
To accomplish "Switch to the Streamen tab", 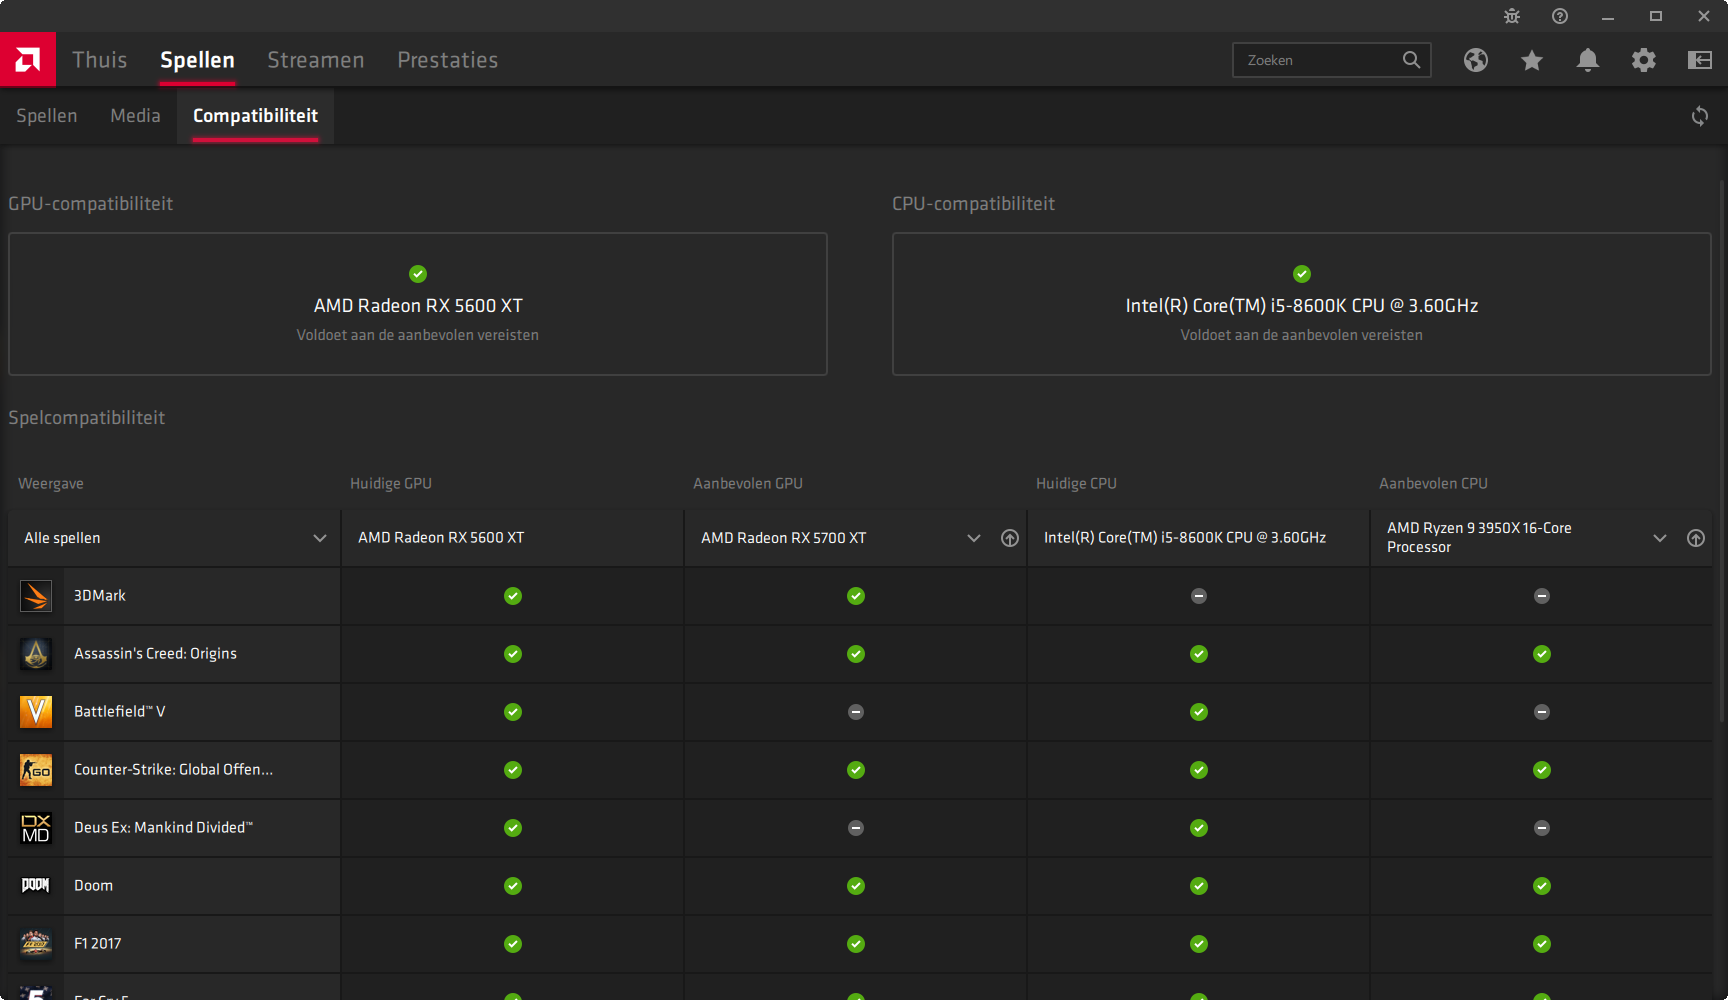I will coord(316,60).
